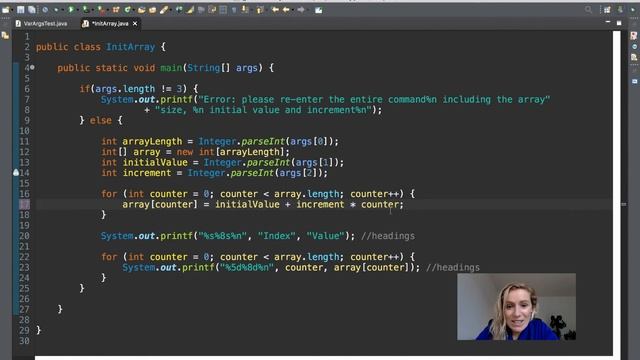Switch to the Java perspective icon
The image size is (640, 360).
tap(620, 10)
